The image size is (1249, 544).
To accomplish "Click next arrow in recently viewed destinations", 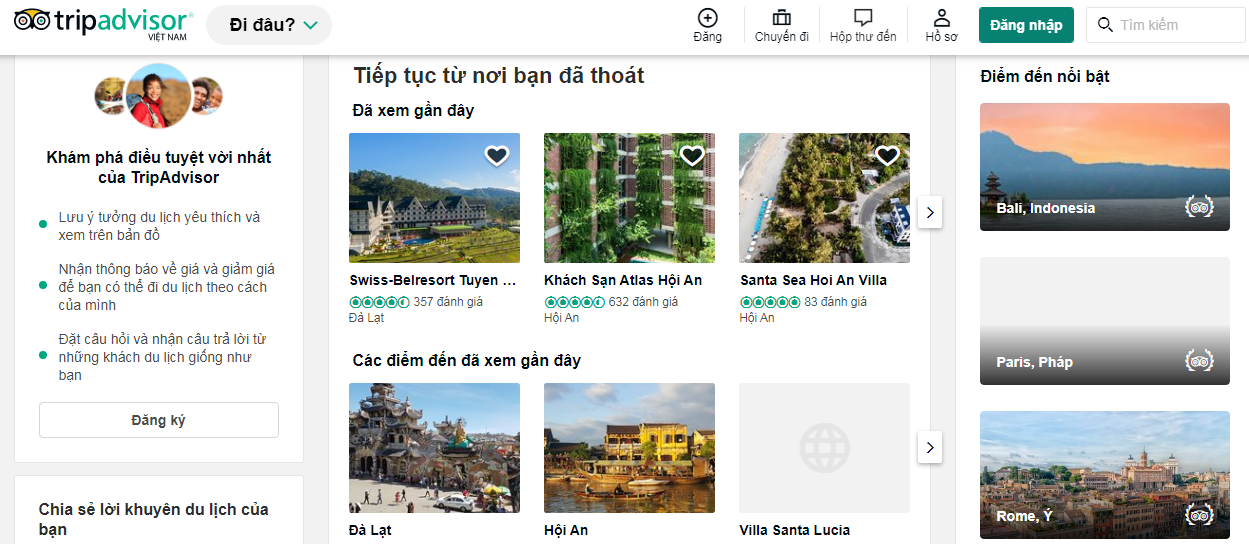I will 930,447.
